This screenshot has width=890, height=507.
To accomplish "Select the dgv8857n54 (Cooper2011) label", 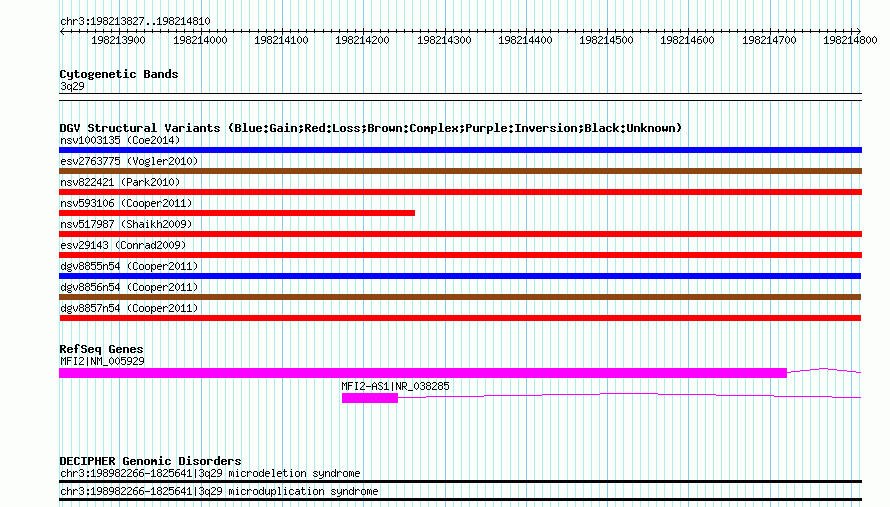I will [x=129, y=308].
